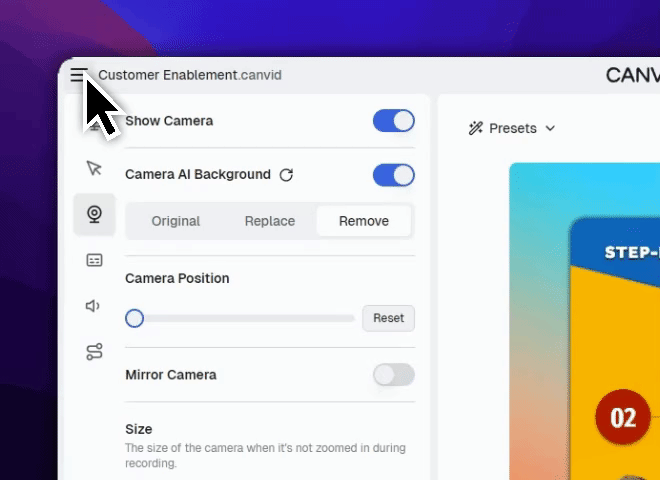Turn off Show Camera toggle
The image size is (660, 480).
(x=393, y=121)
